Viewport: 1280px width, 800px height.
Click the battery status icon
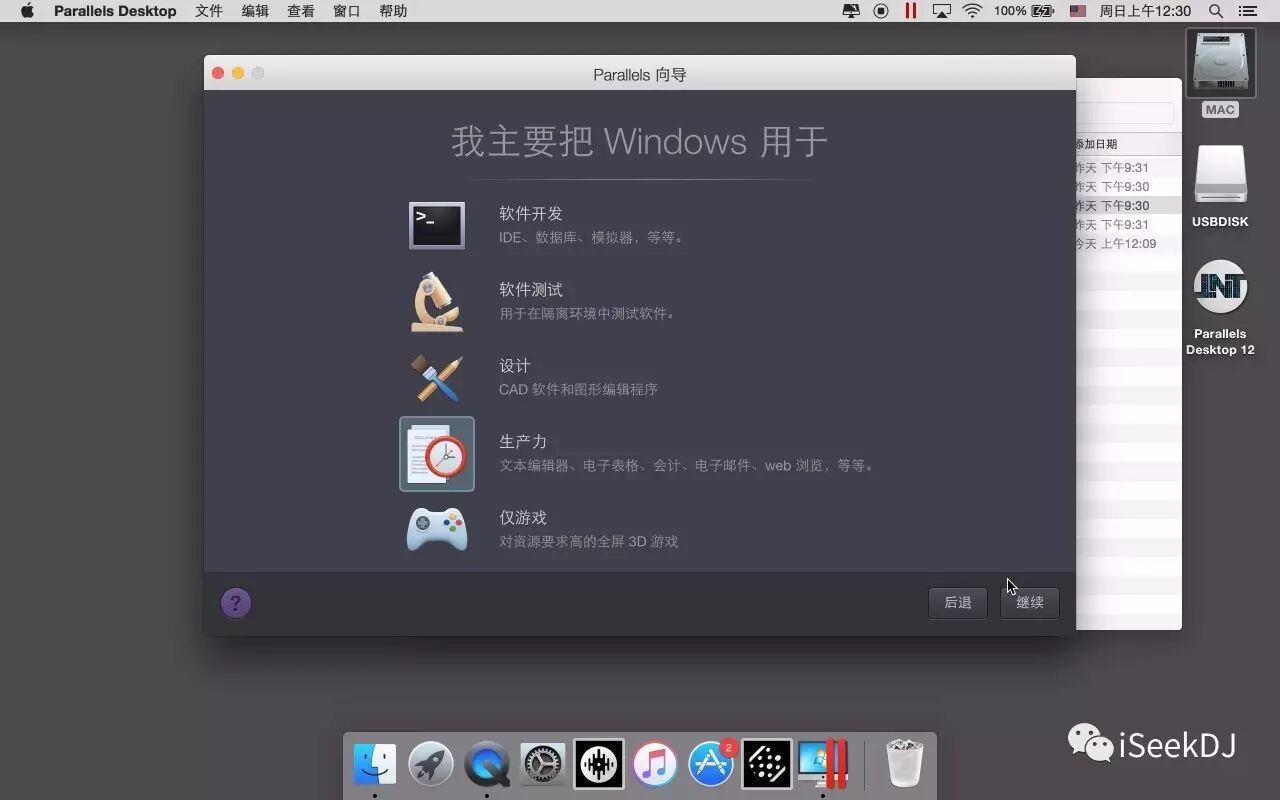pos(1042,11)
